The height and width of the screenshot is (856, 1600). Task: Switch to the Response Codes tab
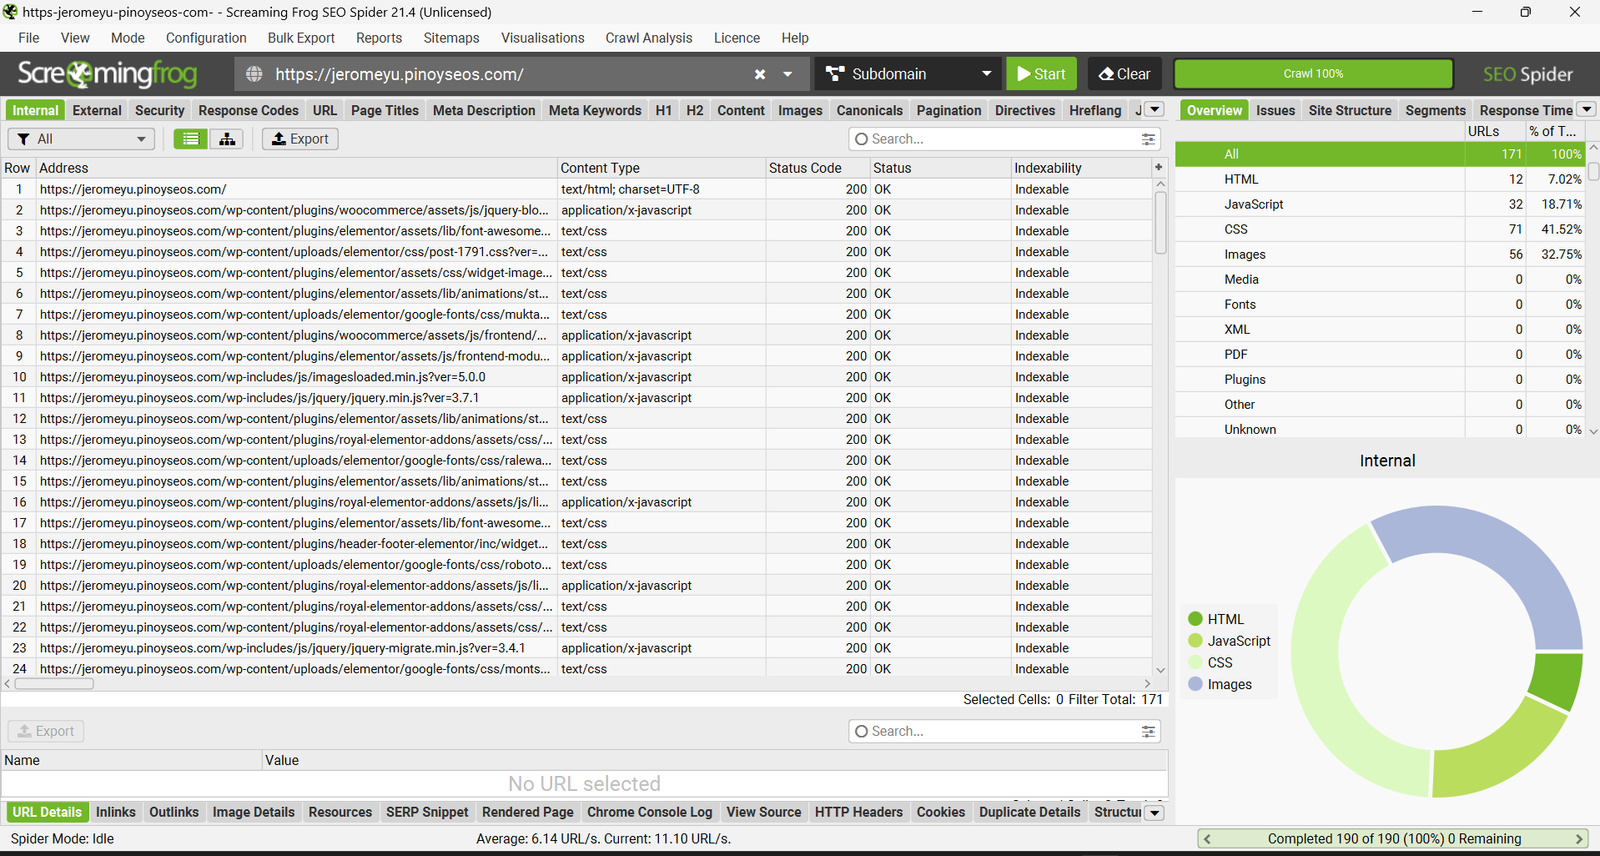coord(248,110)
